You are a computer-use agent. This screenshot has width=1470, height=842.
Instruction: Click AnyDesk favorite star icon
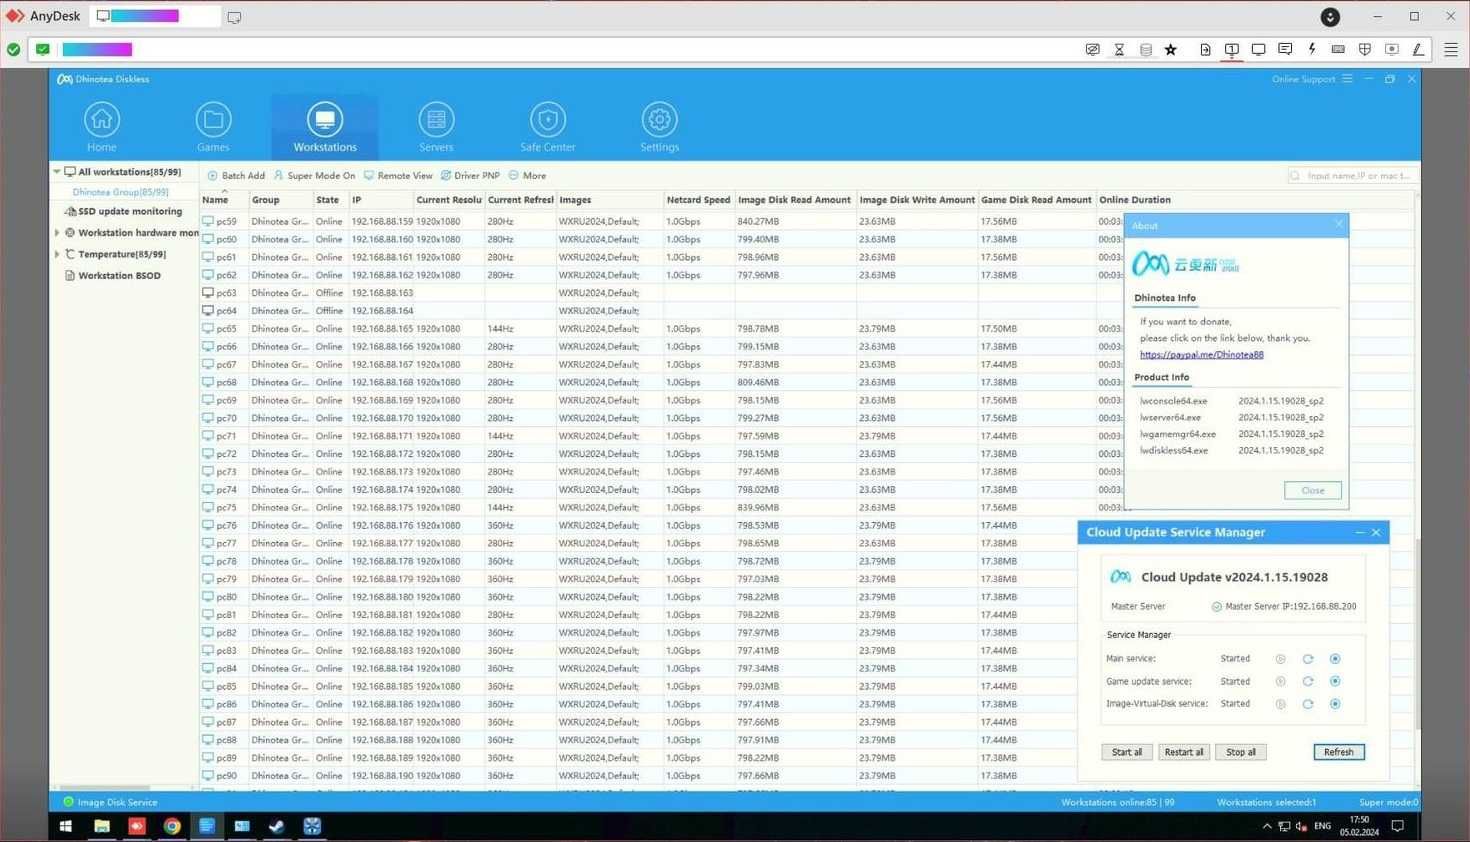pos(1171,49)
